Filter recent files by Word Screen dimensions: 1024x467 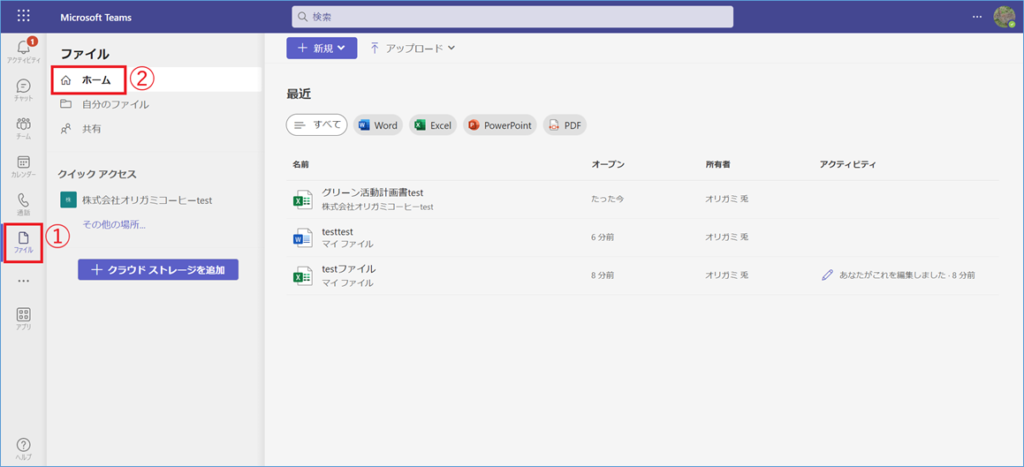(377, 125)
